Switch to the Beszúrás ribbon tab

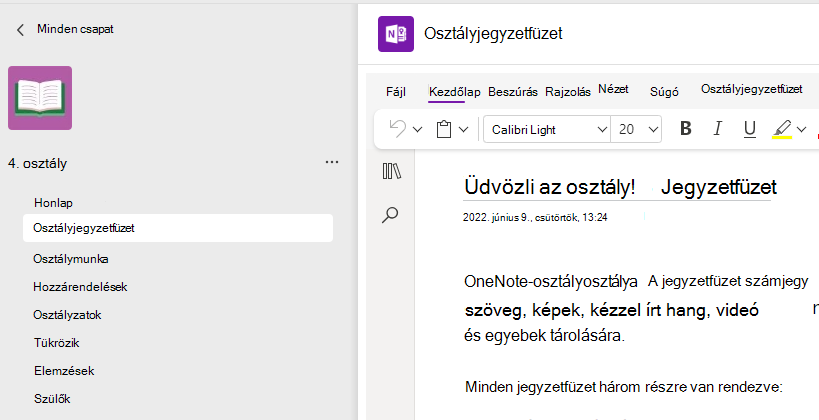coord(513,92)
